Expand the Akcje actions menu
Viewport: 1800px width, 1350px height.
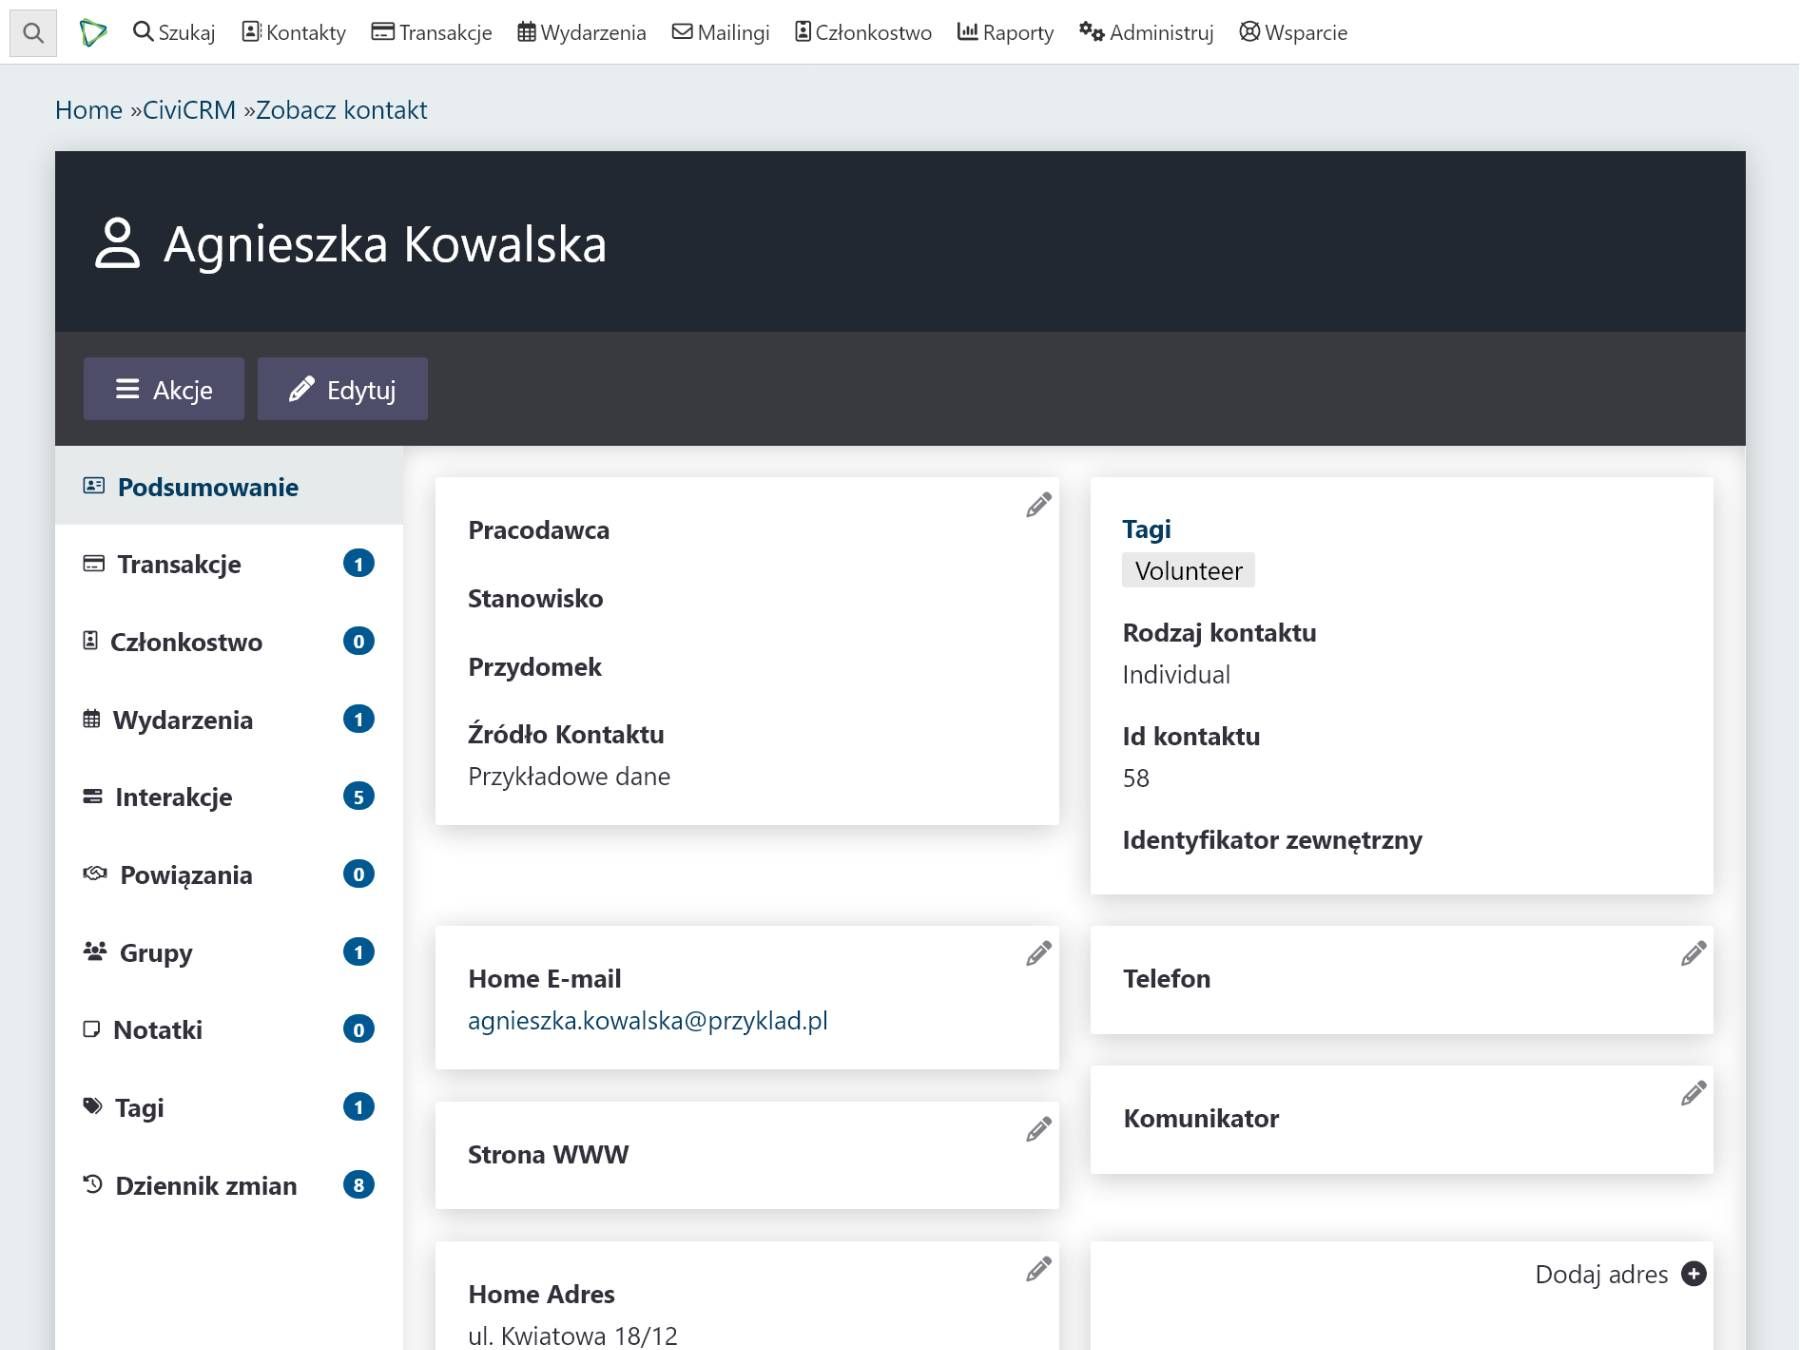(163, 389)
